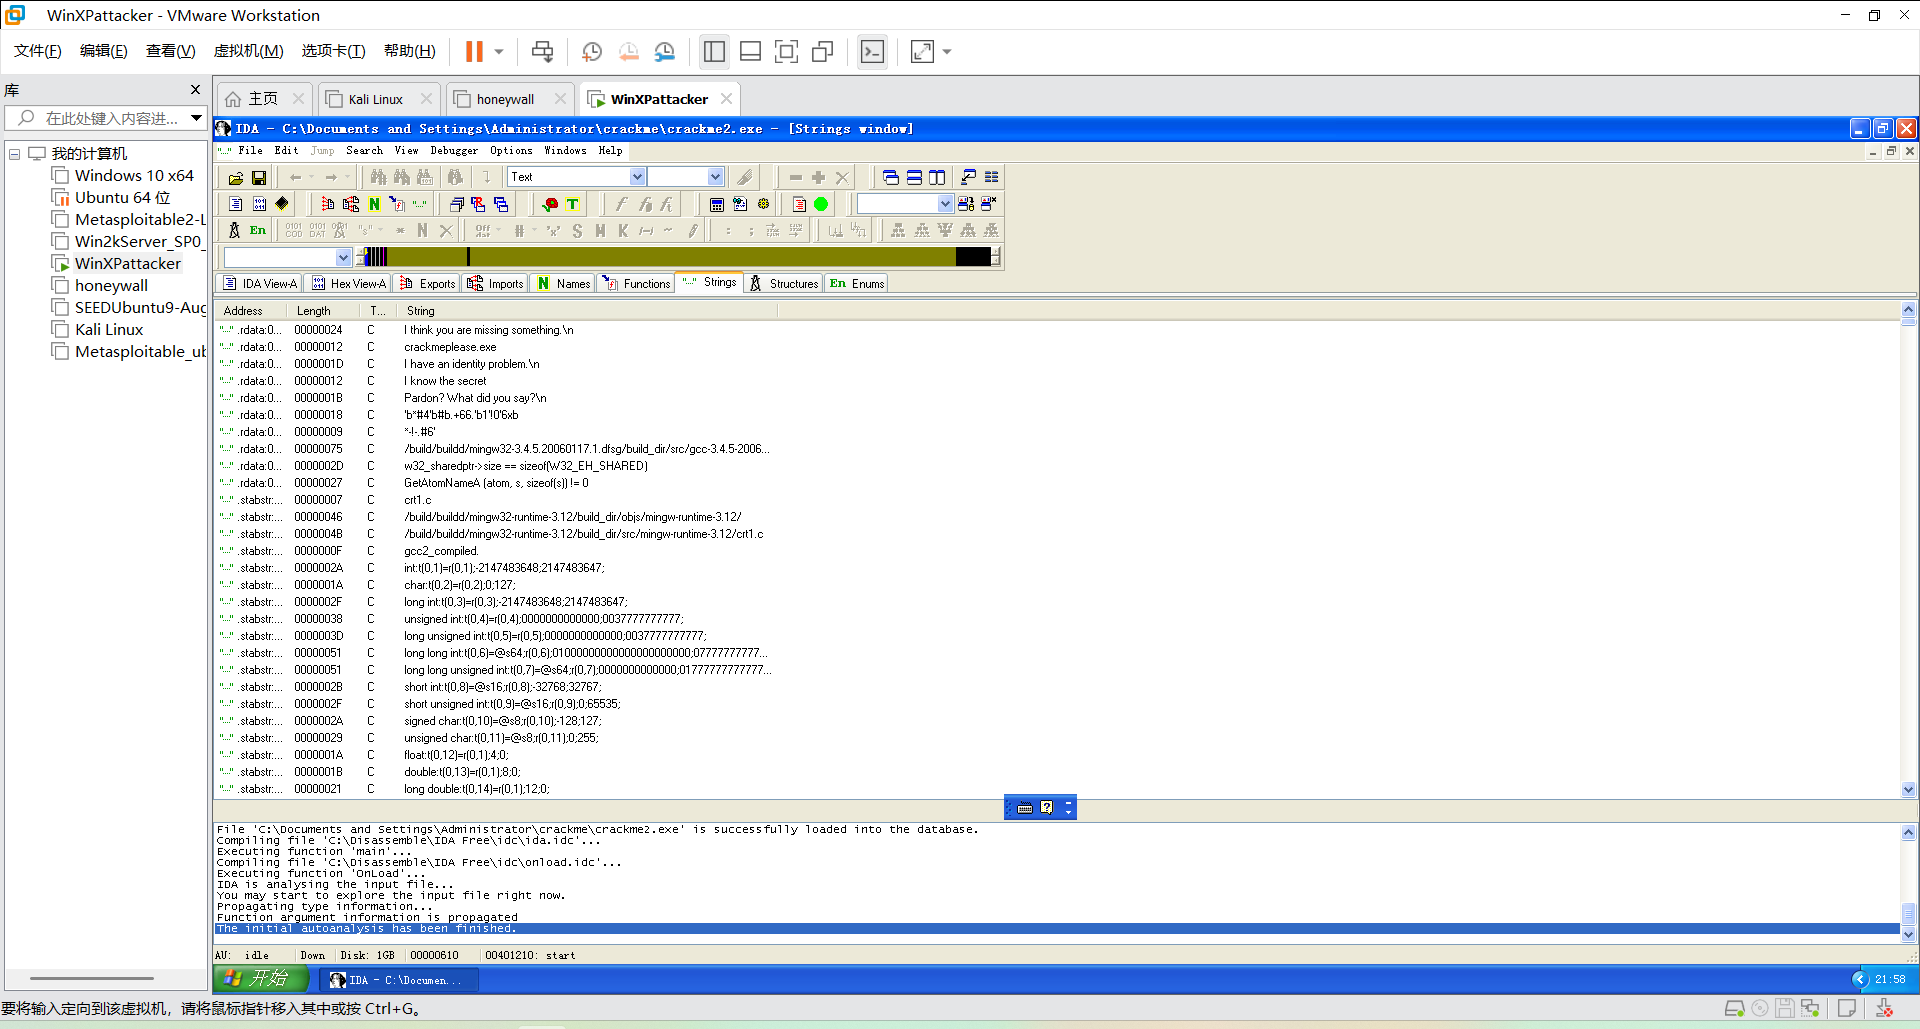Click the save database floppy icon in IDA
Screen dimensions: 1920x1029
[259, 178]
